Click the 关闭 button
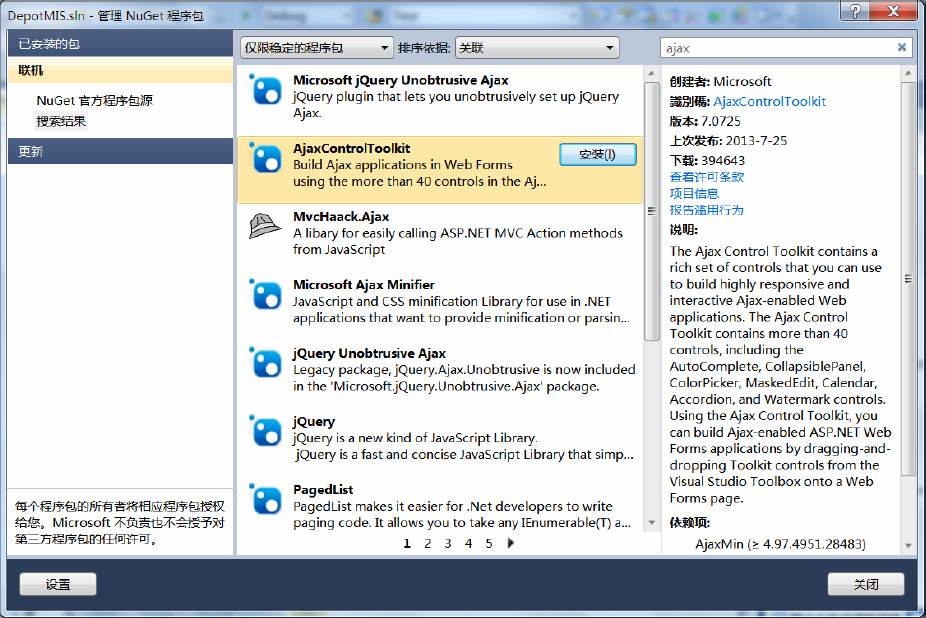This screenshot has height=618, width=926. pyautogui.click(x=866, y=584)
